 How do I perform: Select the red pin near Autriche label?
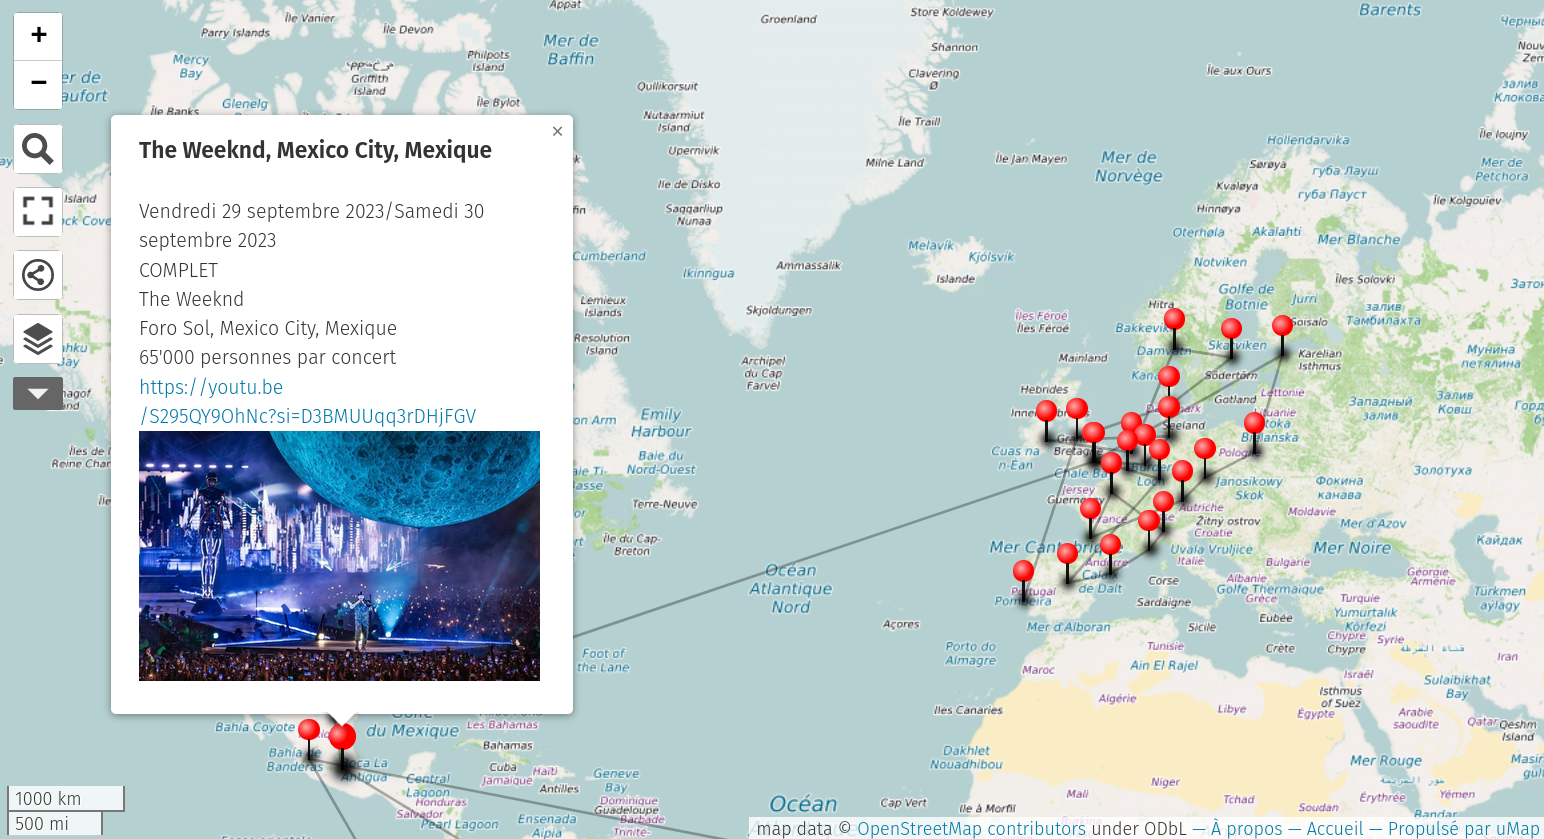(1182, 471)
